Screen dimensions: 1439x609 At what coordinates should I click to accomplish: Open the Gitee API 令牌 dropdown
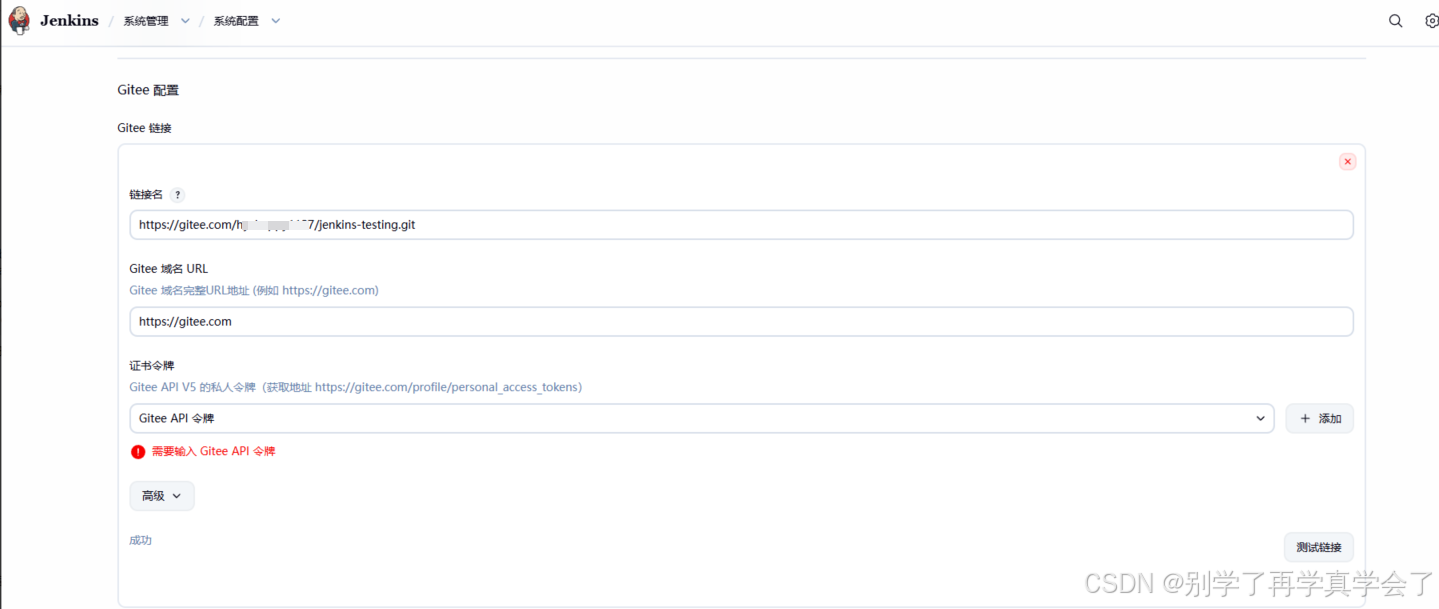click(x=702, y=419)
